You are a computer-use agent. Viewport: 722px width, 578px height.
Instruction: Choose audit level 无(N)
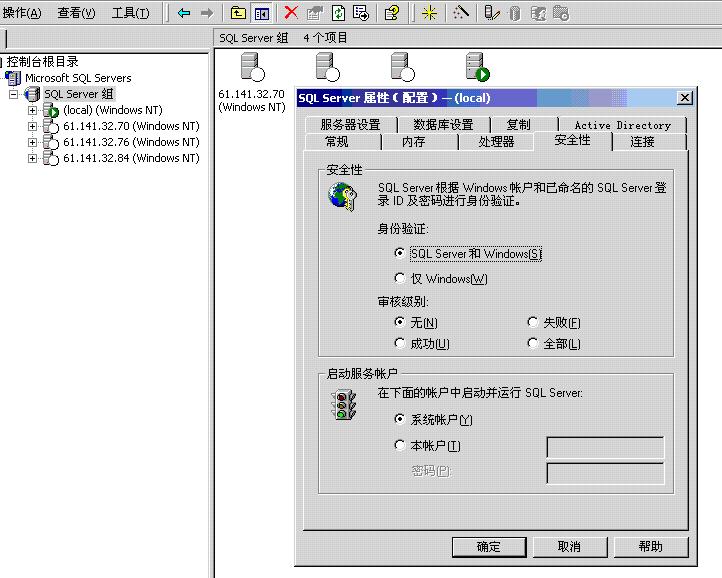[x=400, y=321]
